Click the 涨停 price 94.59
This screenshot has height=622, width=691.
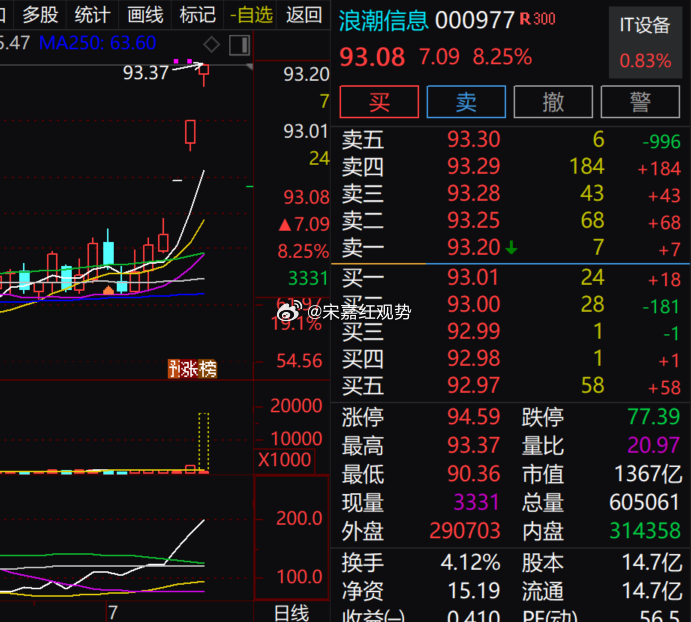(x=474, y=417)
